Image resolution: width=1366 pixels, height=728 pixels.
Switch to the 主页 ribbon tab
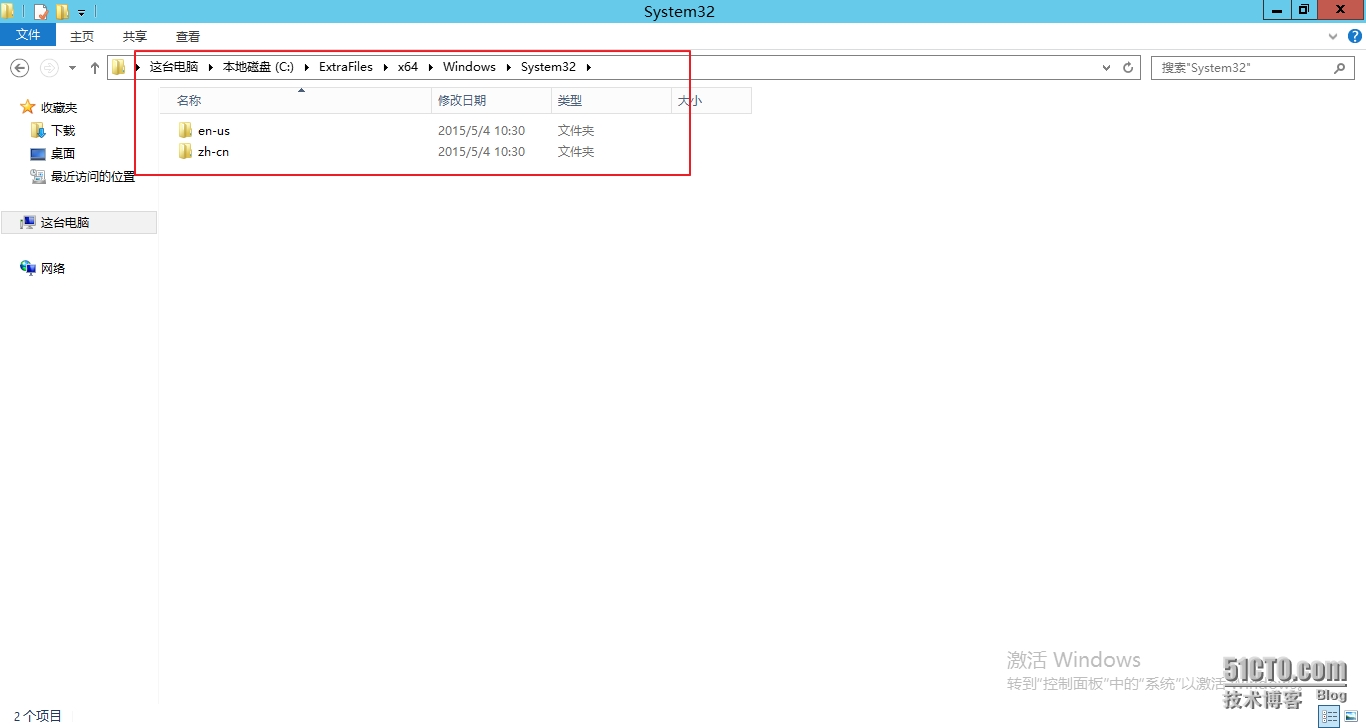(82, 36)
